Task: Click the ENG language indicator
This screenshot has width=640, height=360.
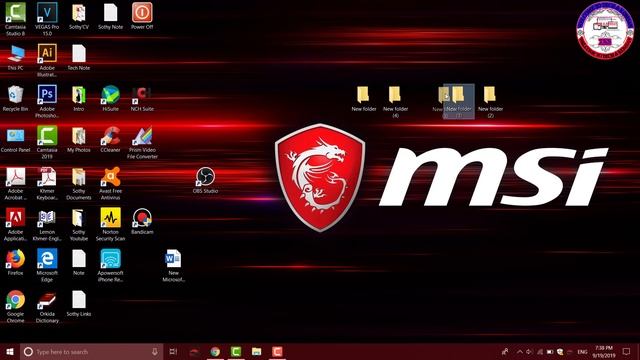Action: pyautogui.click(x=582, y=352)
